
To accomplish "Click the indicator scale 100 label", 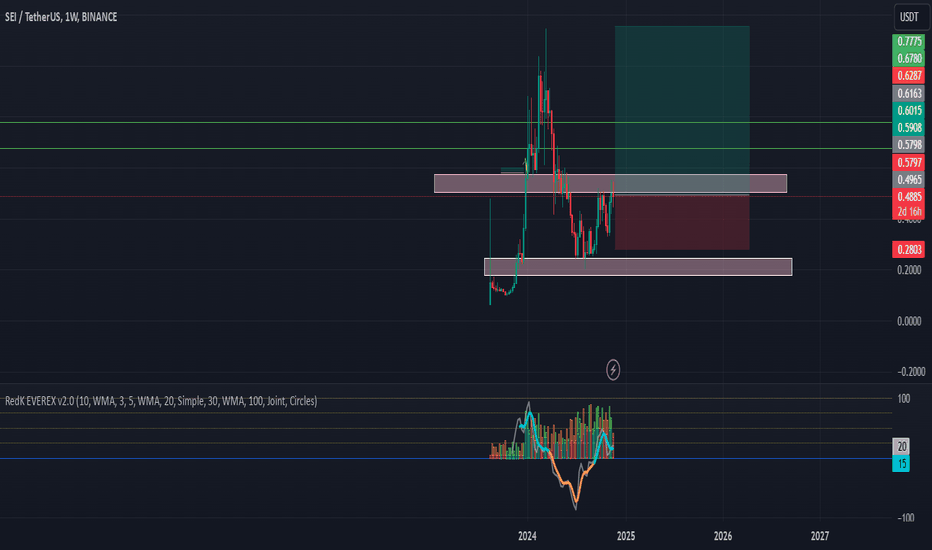I will click(x=903, y=399).
